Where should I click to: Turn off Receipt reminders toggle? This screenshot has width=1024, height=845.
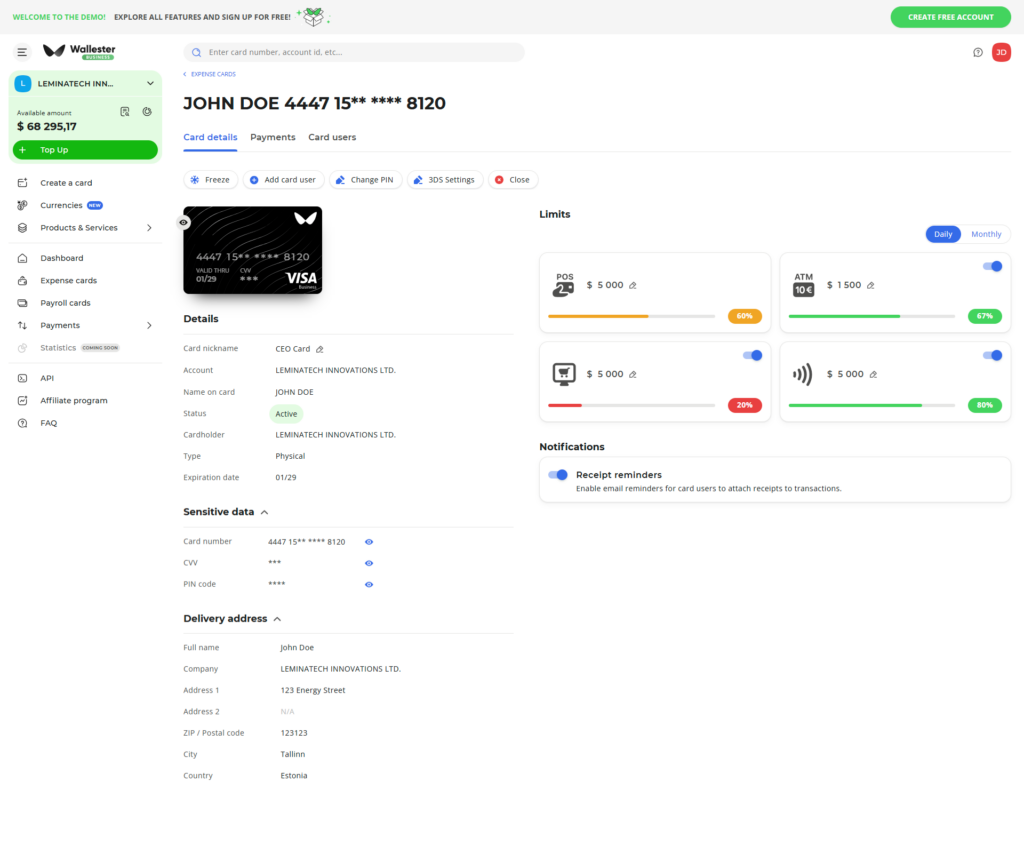coord(558,475)
